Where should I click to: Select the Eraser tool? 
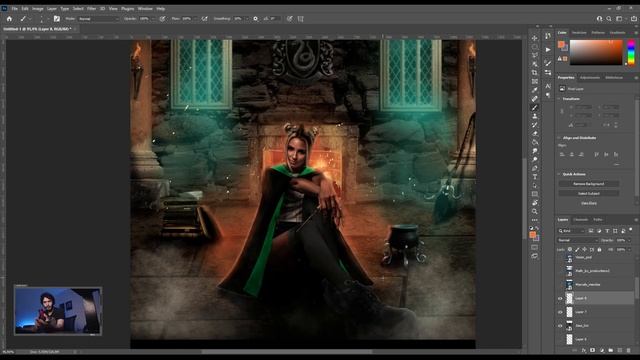(x=534, y=133)
